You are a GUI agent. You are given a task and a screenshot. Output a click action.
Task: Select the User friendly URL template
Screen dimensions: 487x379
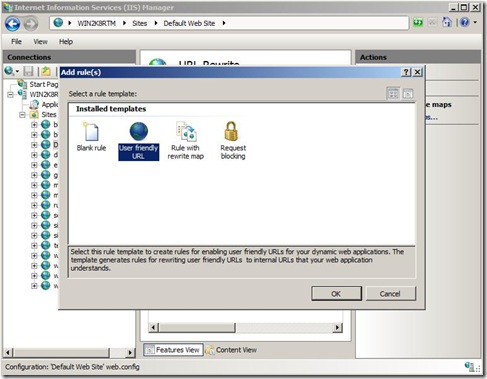(x=138, y=141)
